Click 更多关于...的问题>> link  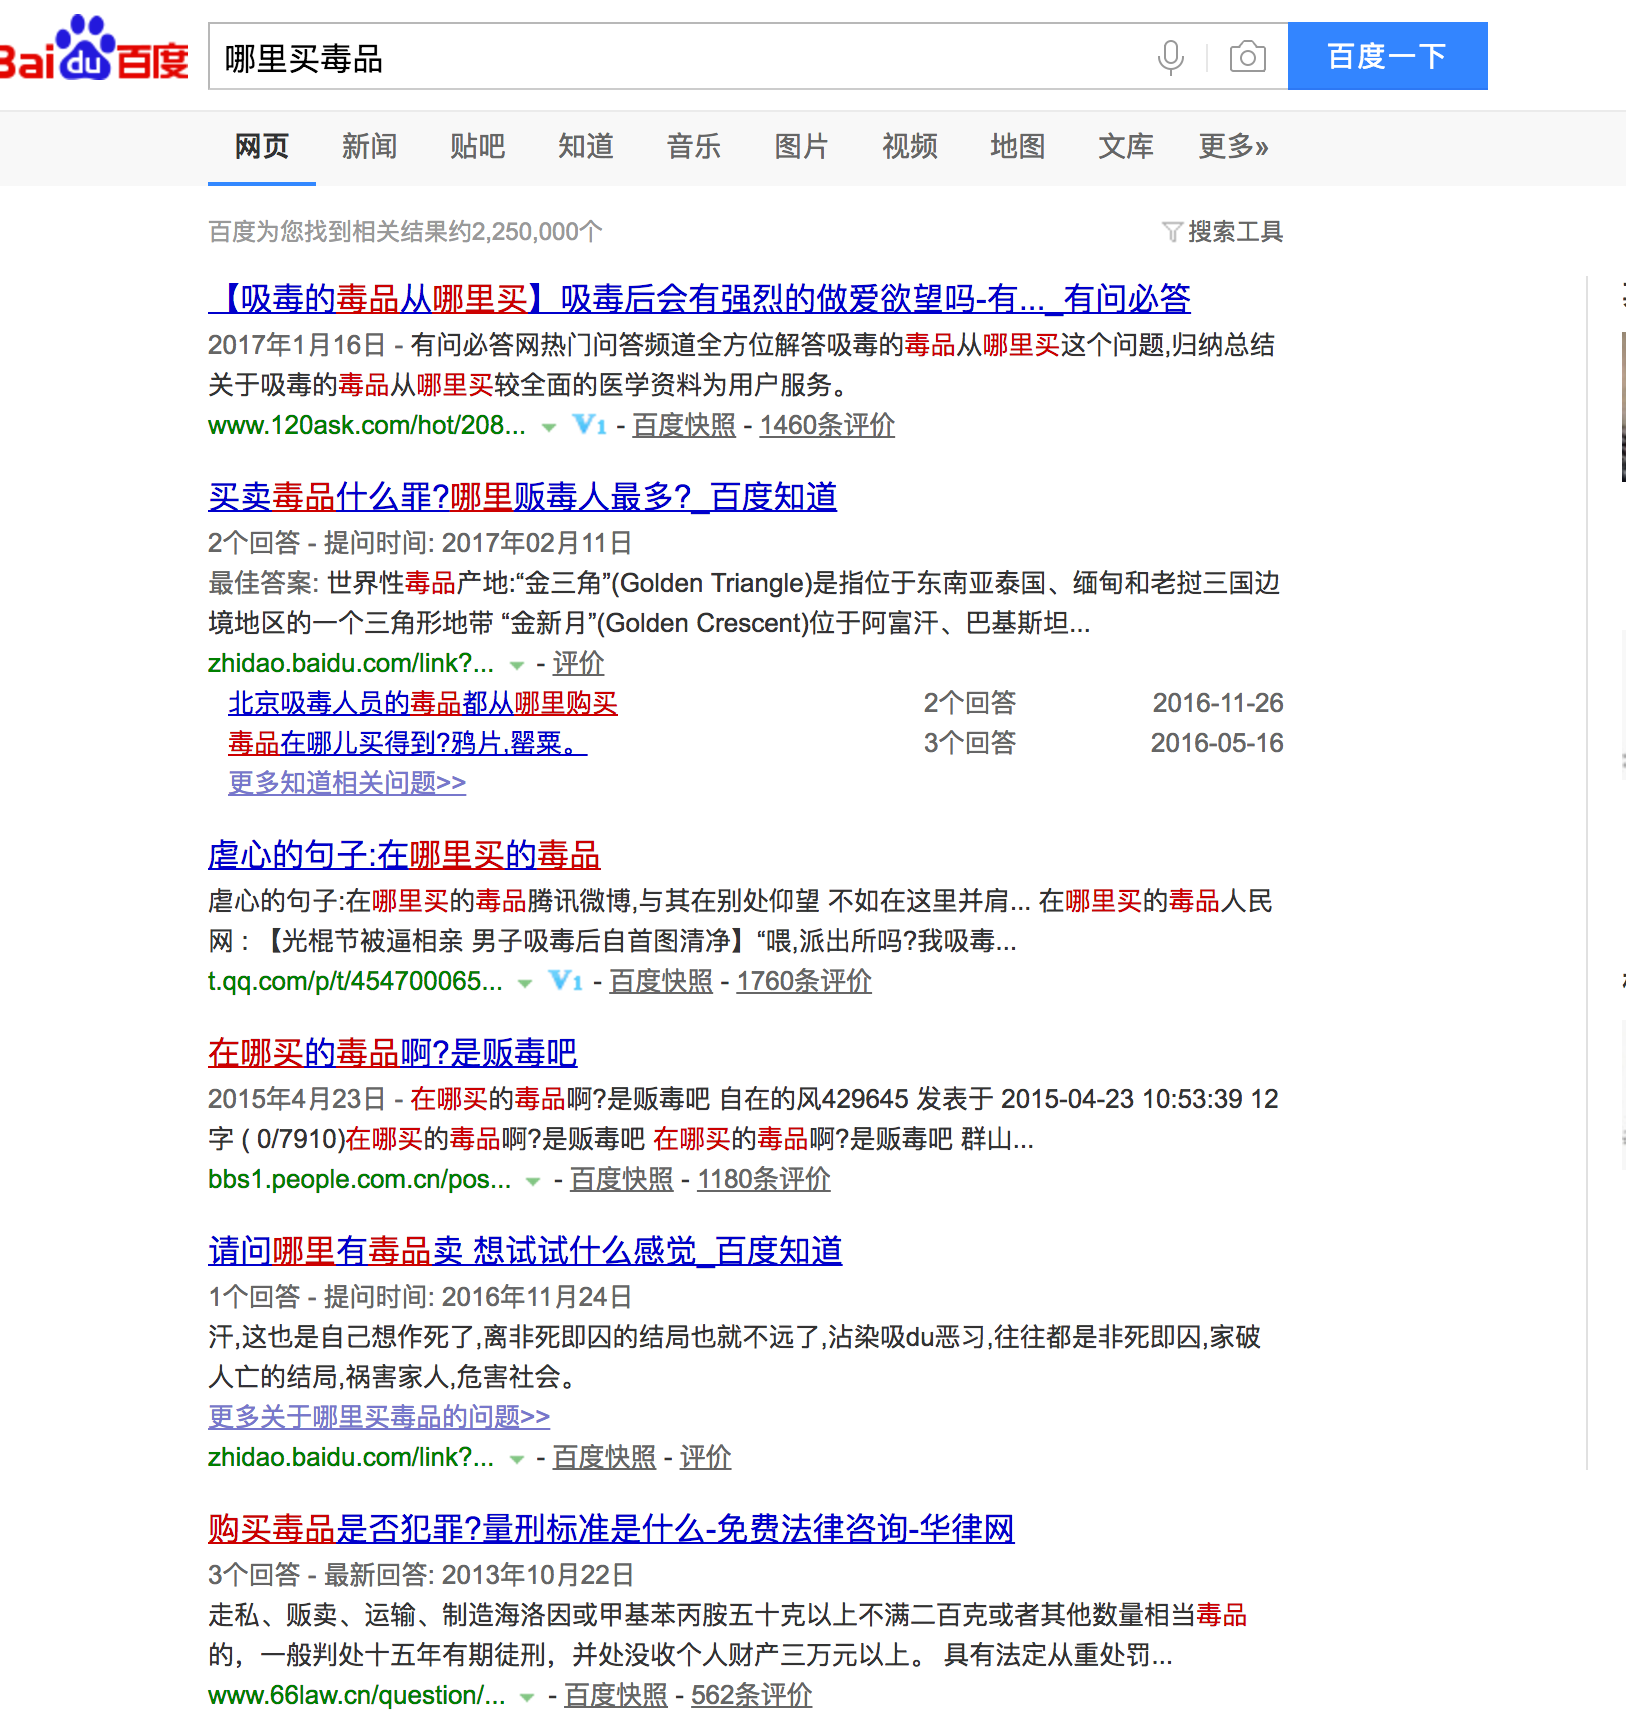[x=379, y=1417]
